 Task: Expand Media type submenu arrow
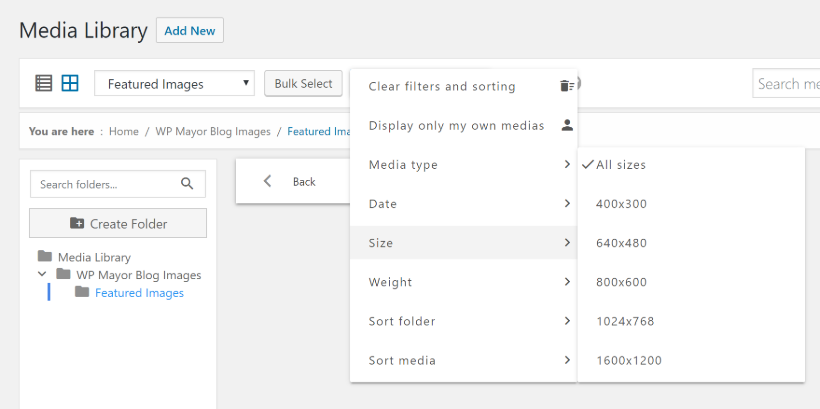pyautogui.click(x=567, y=165)
